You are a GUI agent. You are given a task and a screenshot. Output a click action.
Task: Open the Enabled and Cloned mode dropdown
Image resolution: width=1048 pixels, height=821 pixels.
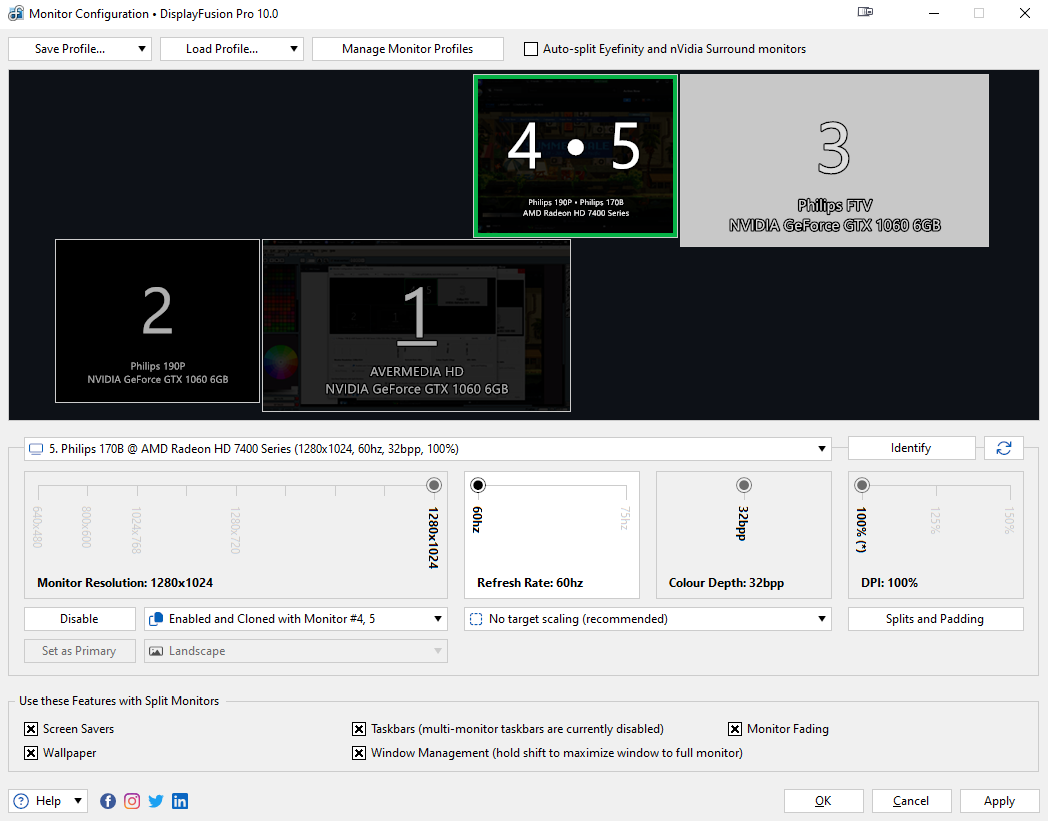pyautogui.click(x=296, y=619)
